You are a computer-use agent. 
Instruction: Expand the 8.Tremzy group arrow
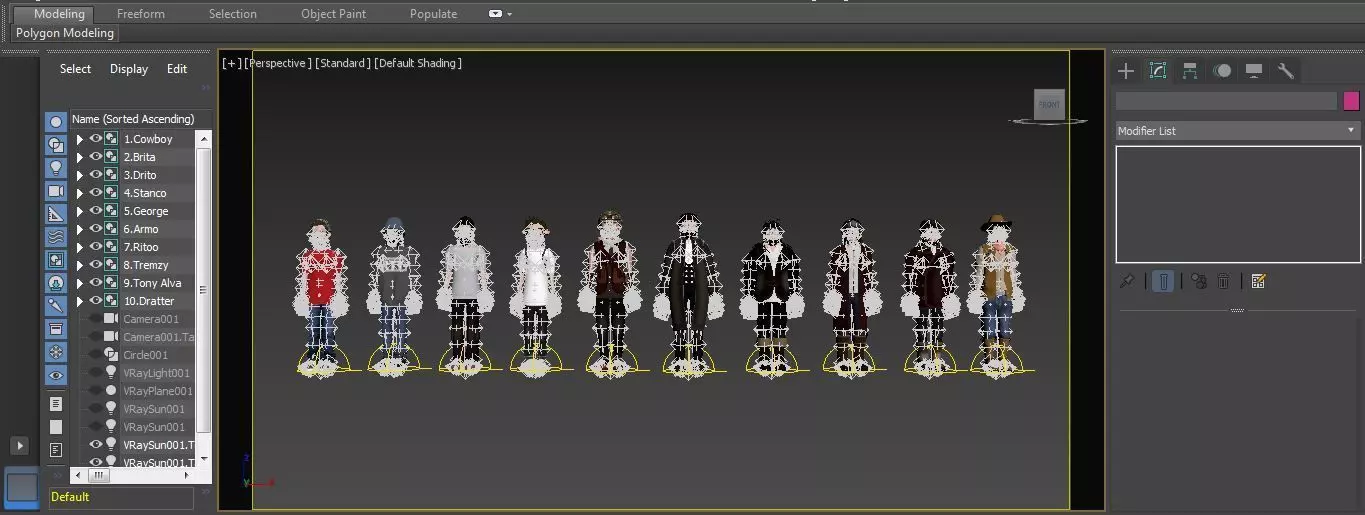[80, 265]
